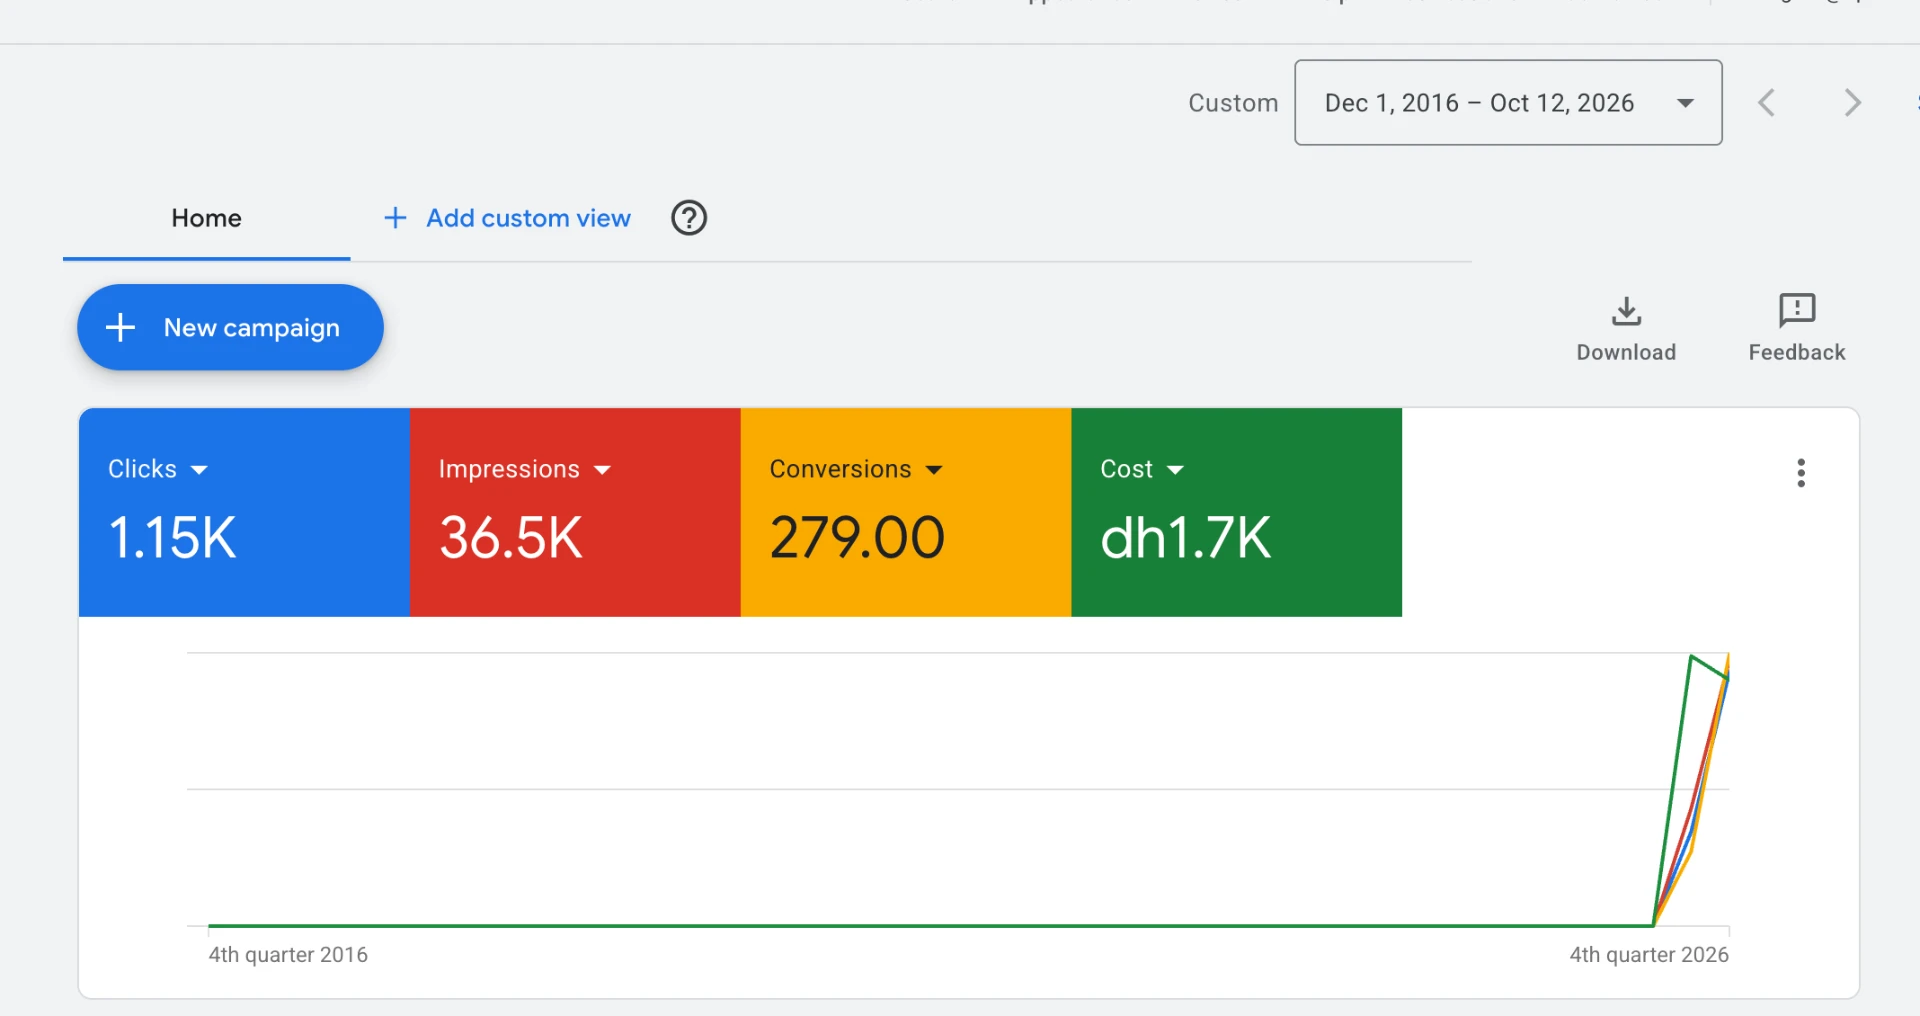
Task: Click the 36.5K impressions value
Action: [511, 538]
